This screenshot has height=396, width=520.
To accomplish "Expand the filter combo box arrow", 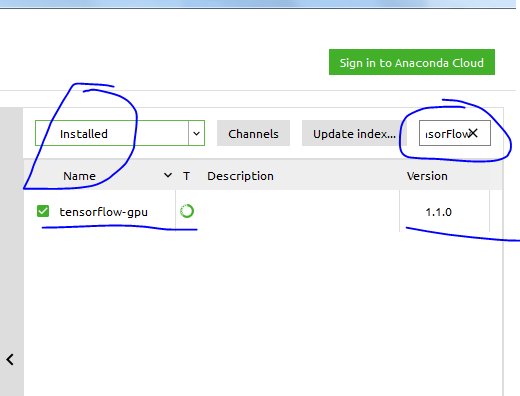I will (x=196, y=133).
